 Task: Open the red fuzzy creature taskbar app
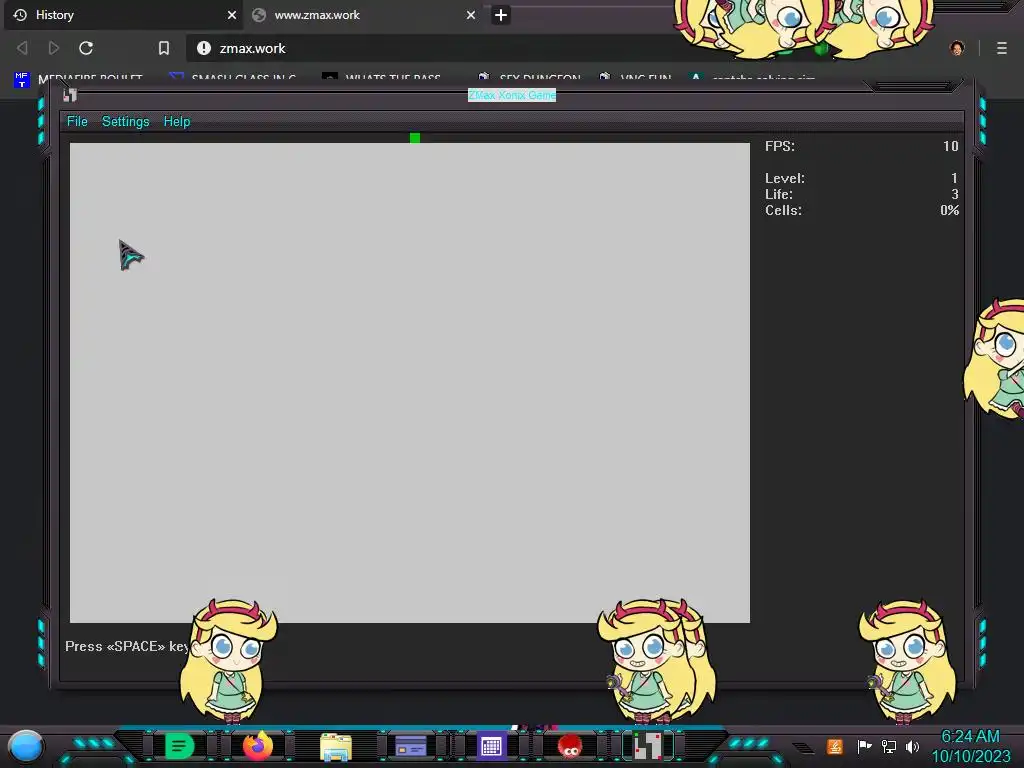(x=569, y=746)
